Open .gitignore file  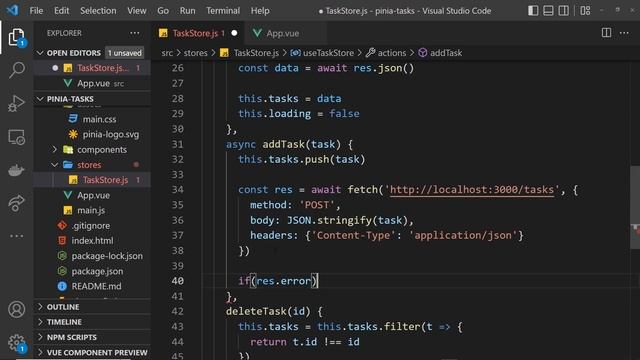(92, 226)
